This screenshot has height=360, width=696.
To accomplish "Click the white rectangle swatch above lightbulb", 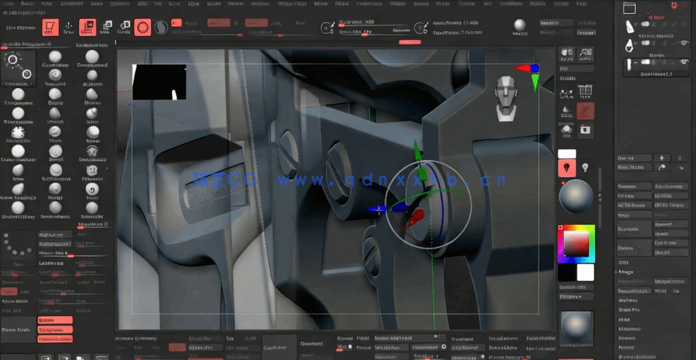I will [x=567, y=154].
